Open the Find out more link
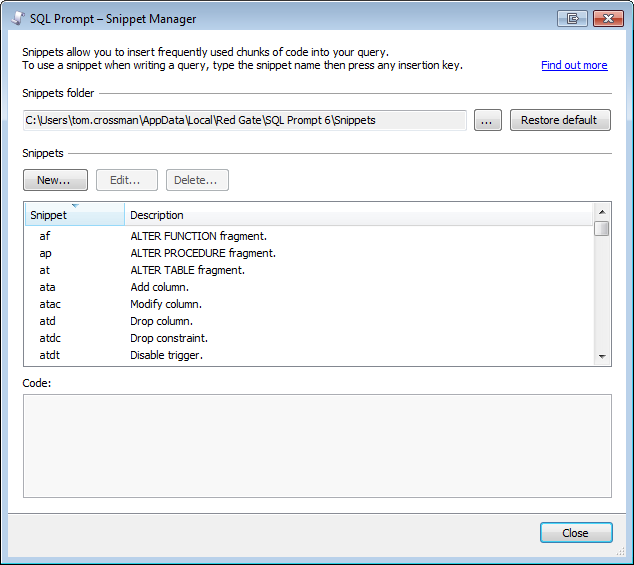This screenshot has width=634, height=565. coord(574,65)
